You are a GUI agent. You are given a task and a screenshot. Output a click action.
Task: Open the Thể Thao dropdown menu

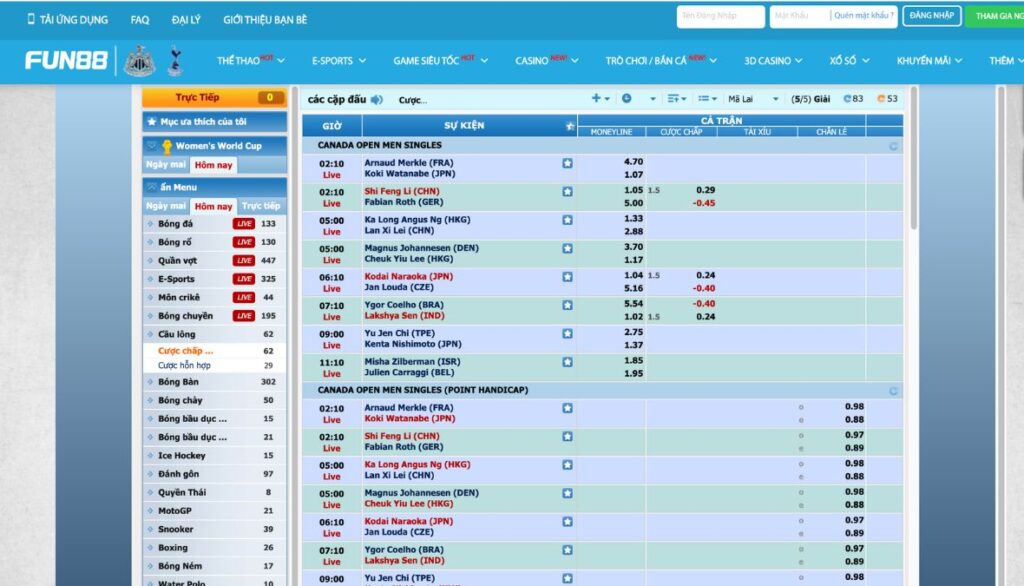250,60
